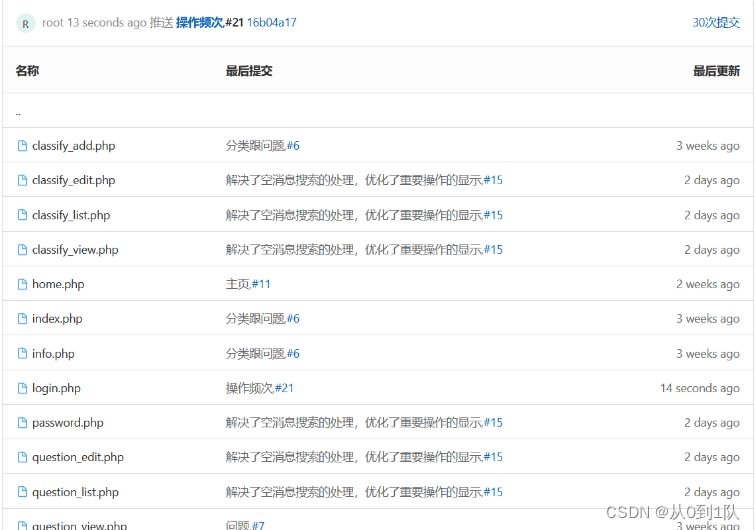Open issue #21 in header commit line
Image resolution: width=755 pixels, height=530 pixels.
pyautogui.click(x=234, y=23)
